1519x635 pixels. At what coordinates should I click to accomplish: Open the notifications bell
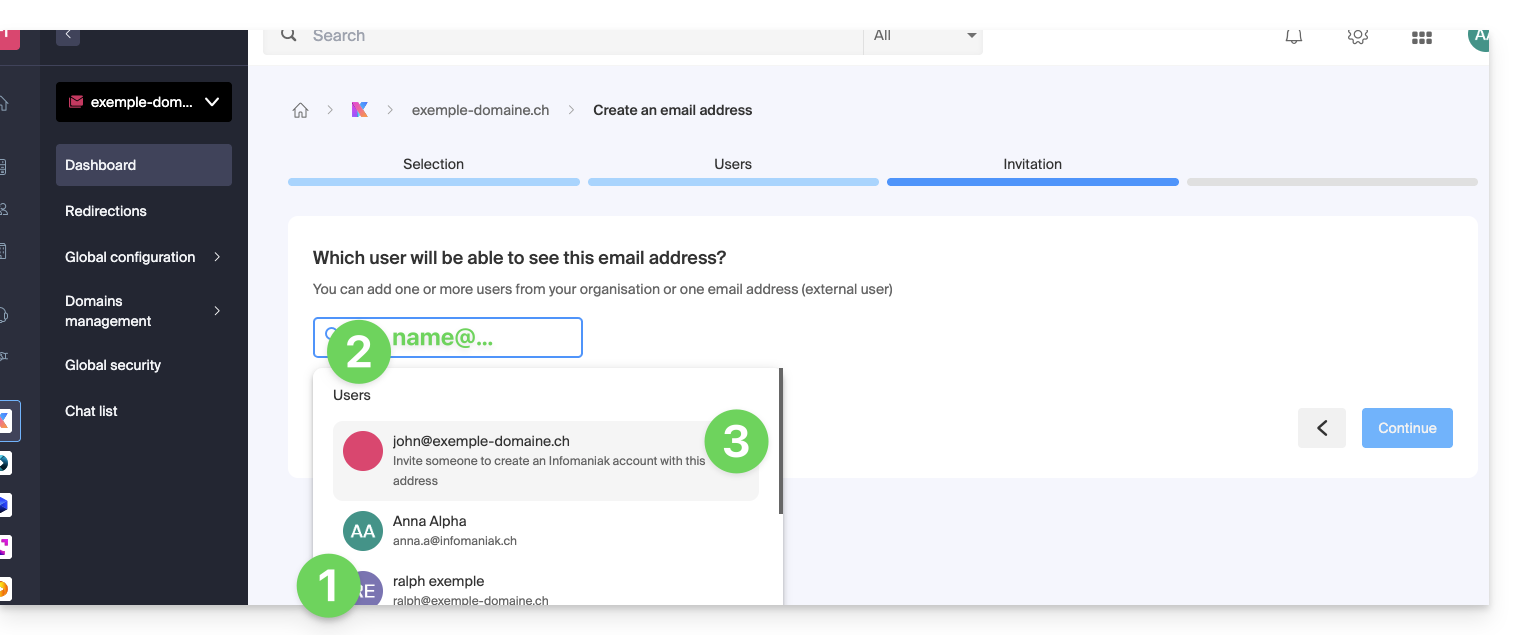pyautogui.click(x=1293, y=37)
